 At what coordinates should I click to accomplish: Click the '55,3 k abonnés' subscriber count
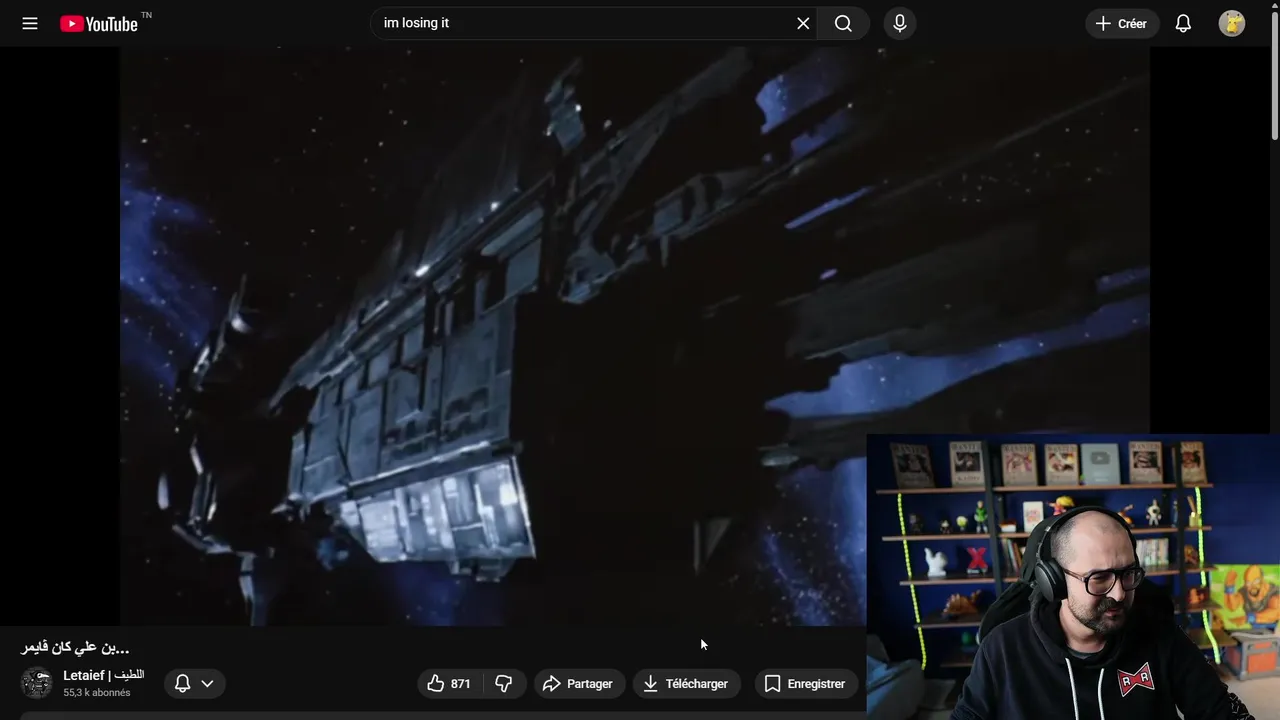[x=97, y=692]
